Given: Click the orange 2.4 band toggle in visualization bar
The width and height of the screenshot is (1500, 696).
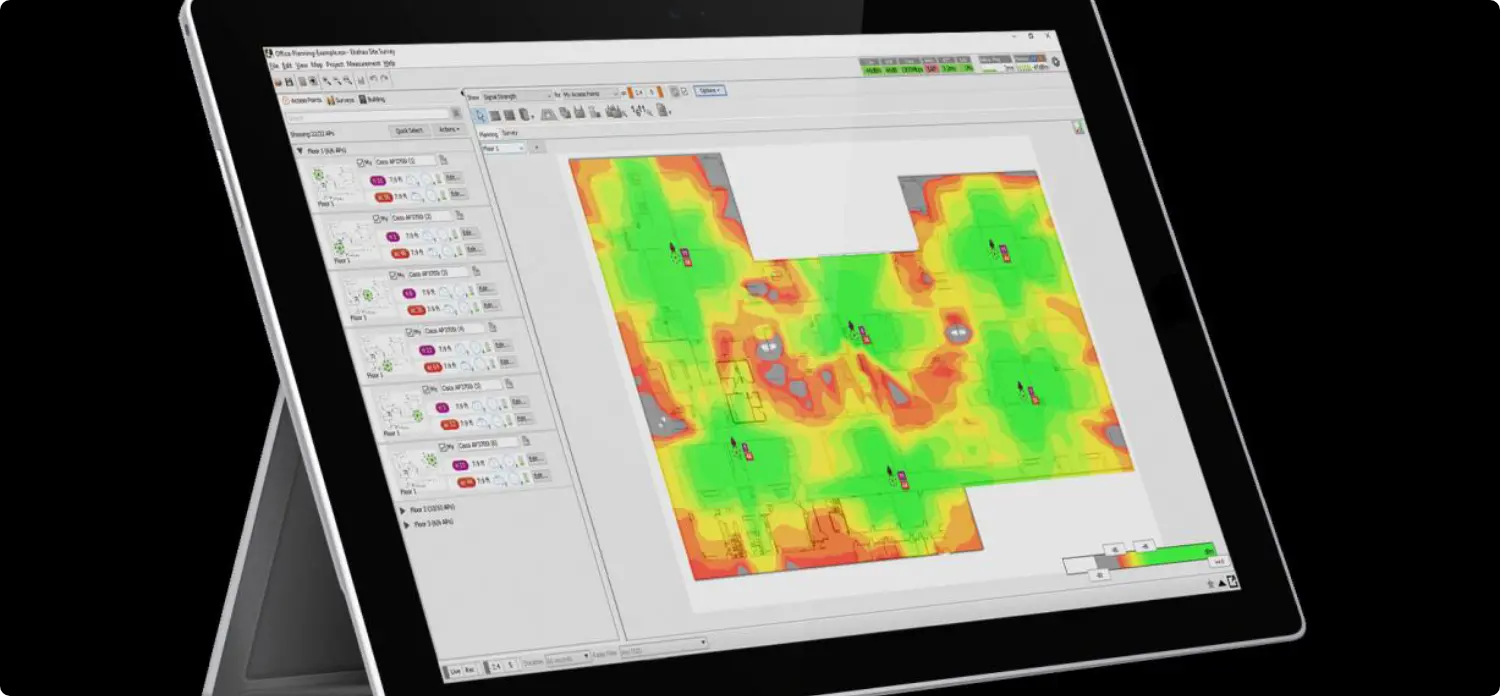Looking at the screenshot, I should [637, 92].
